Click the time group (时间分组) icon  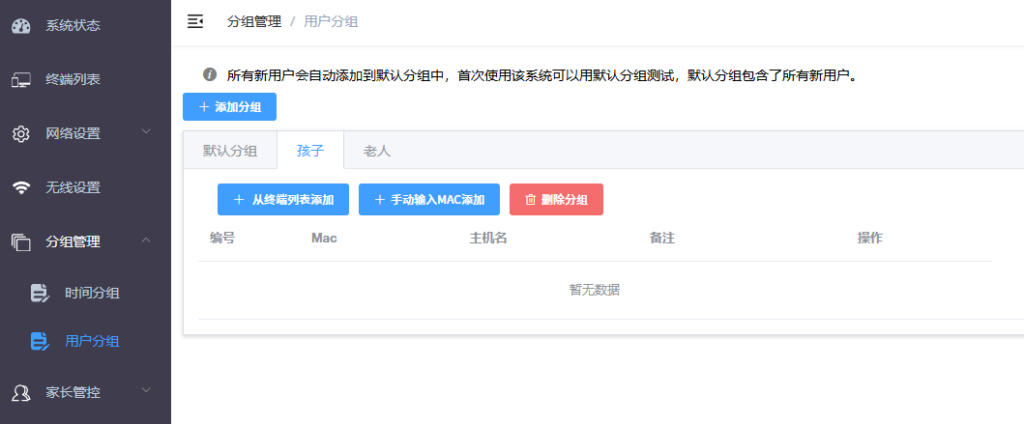point(40,293)
